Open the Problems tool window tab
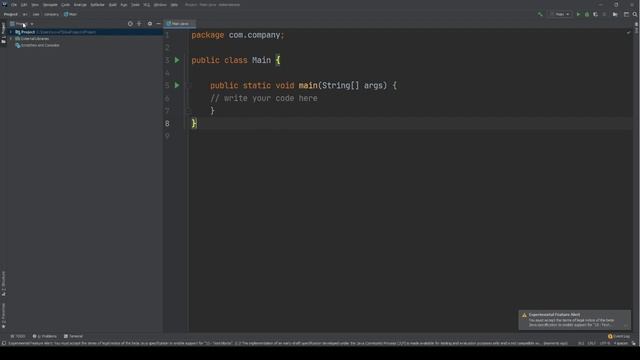This screenshot has height=360, width=640. pyautogui.click(x=44, y=336)
